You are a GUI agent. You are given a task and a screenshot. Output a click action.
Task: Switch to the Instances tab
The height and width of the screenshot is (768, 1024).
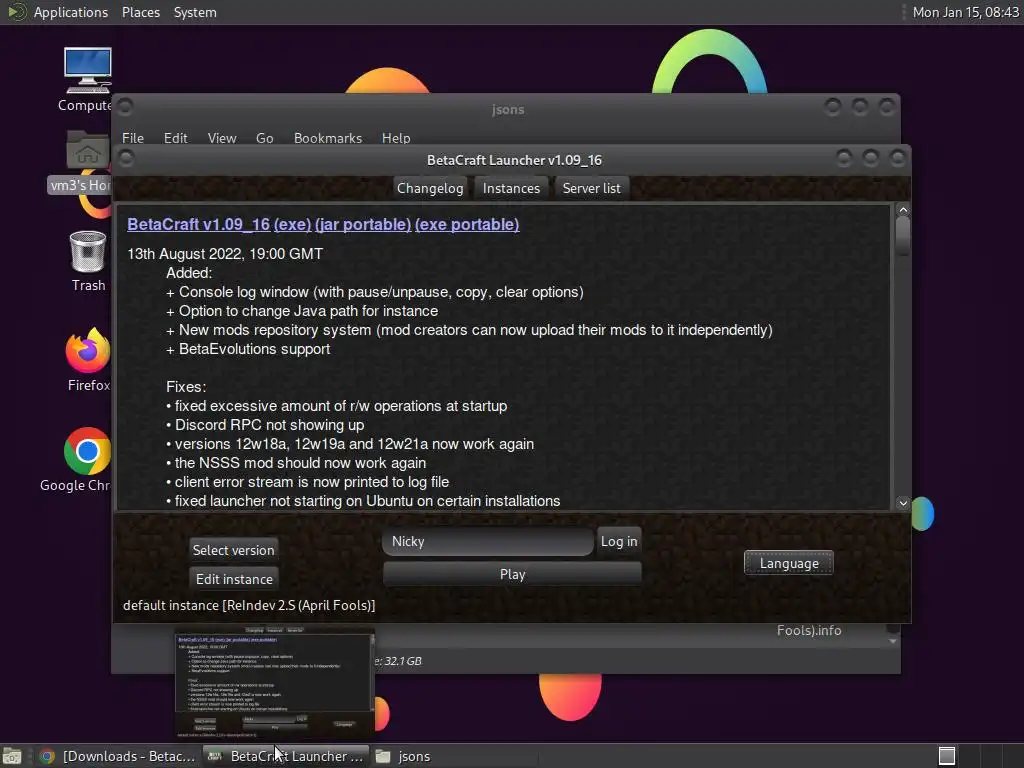point(511,188)
